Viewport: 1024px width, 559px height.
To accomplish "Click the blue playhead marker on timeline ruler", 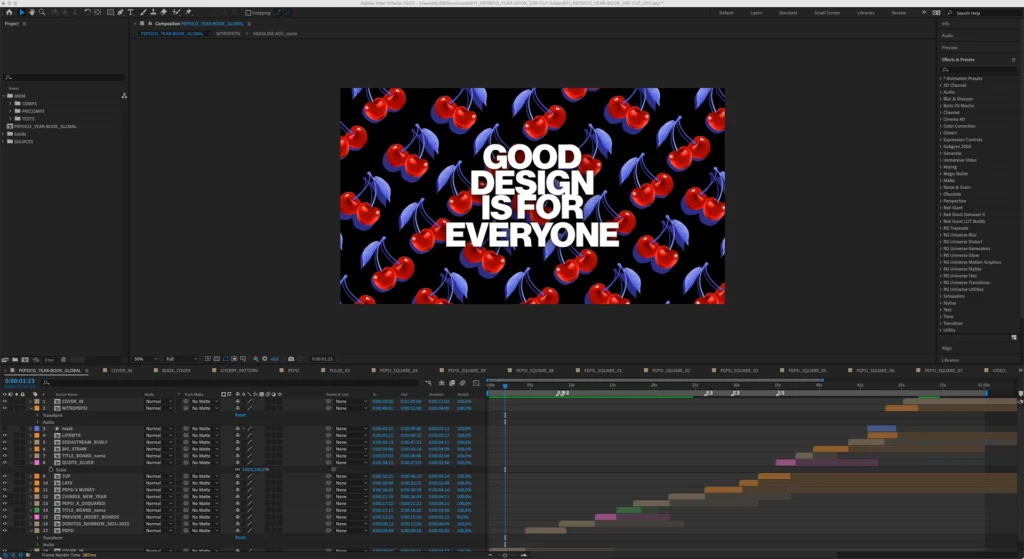I will pyautogui.click(x=505, y=387).
